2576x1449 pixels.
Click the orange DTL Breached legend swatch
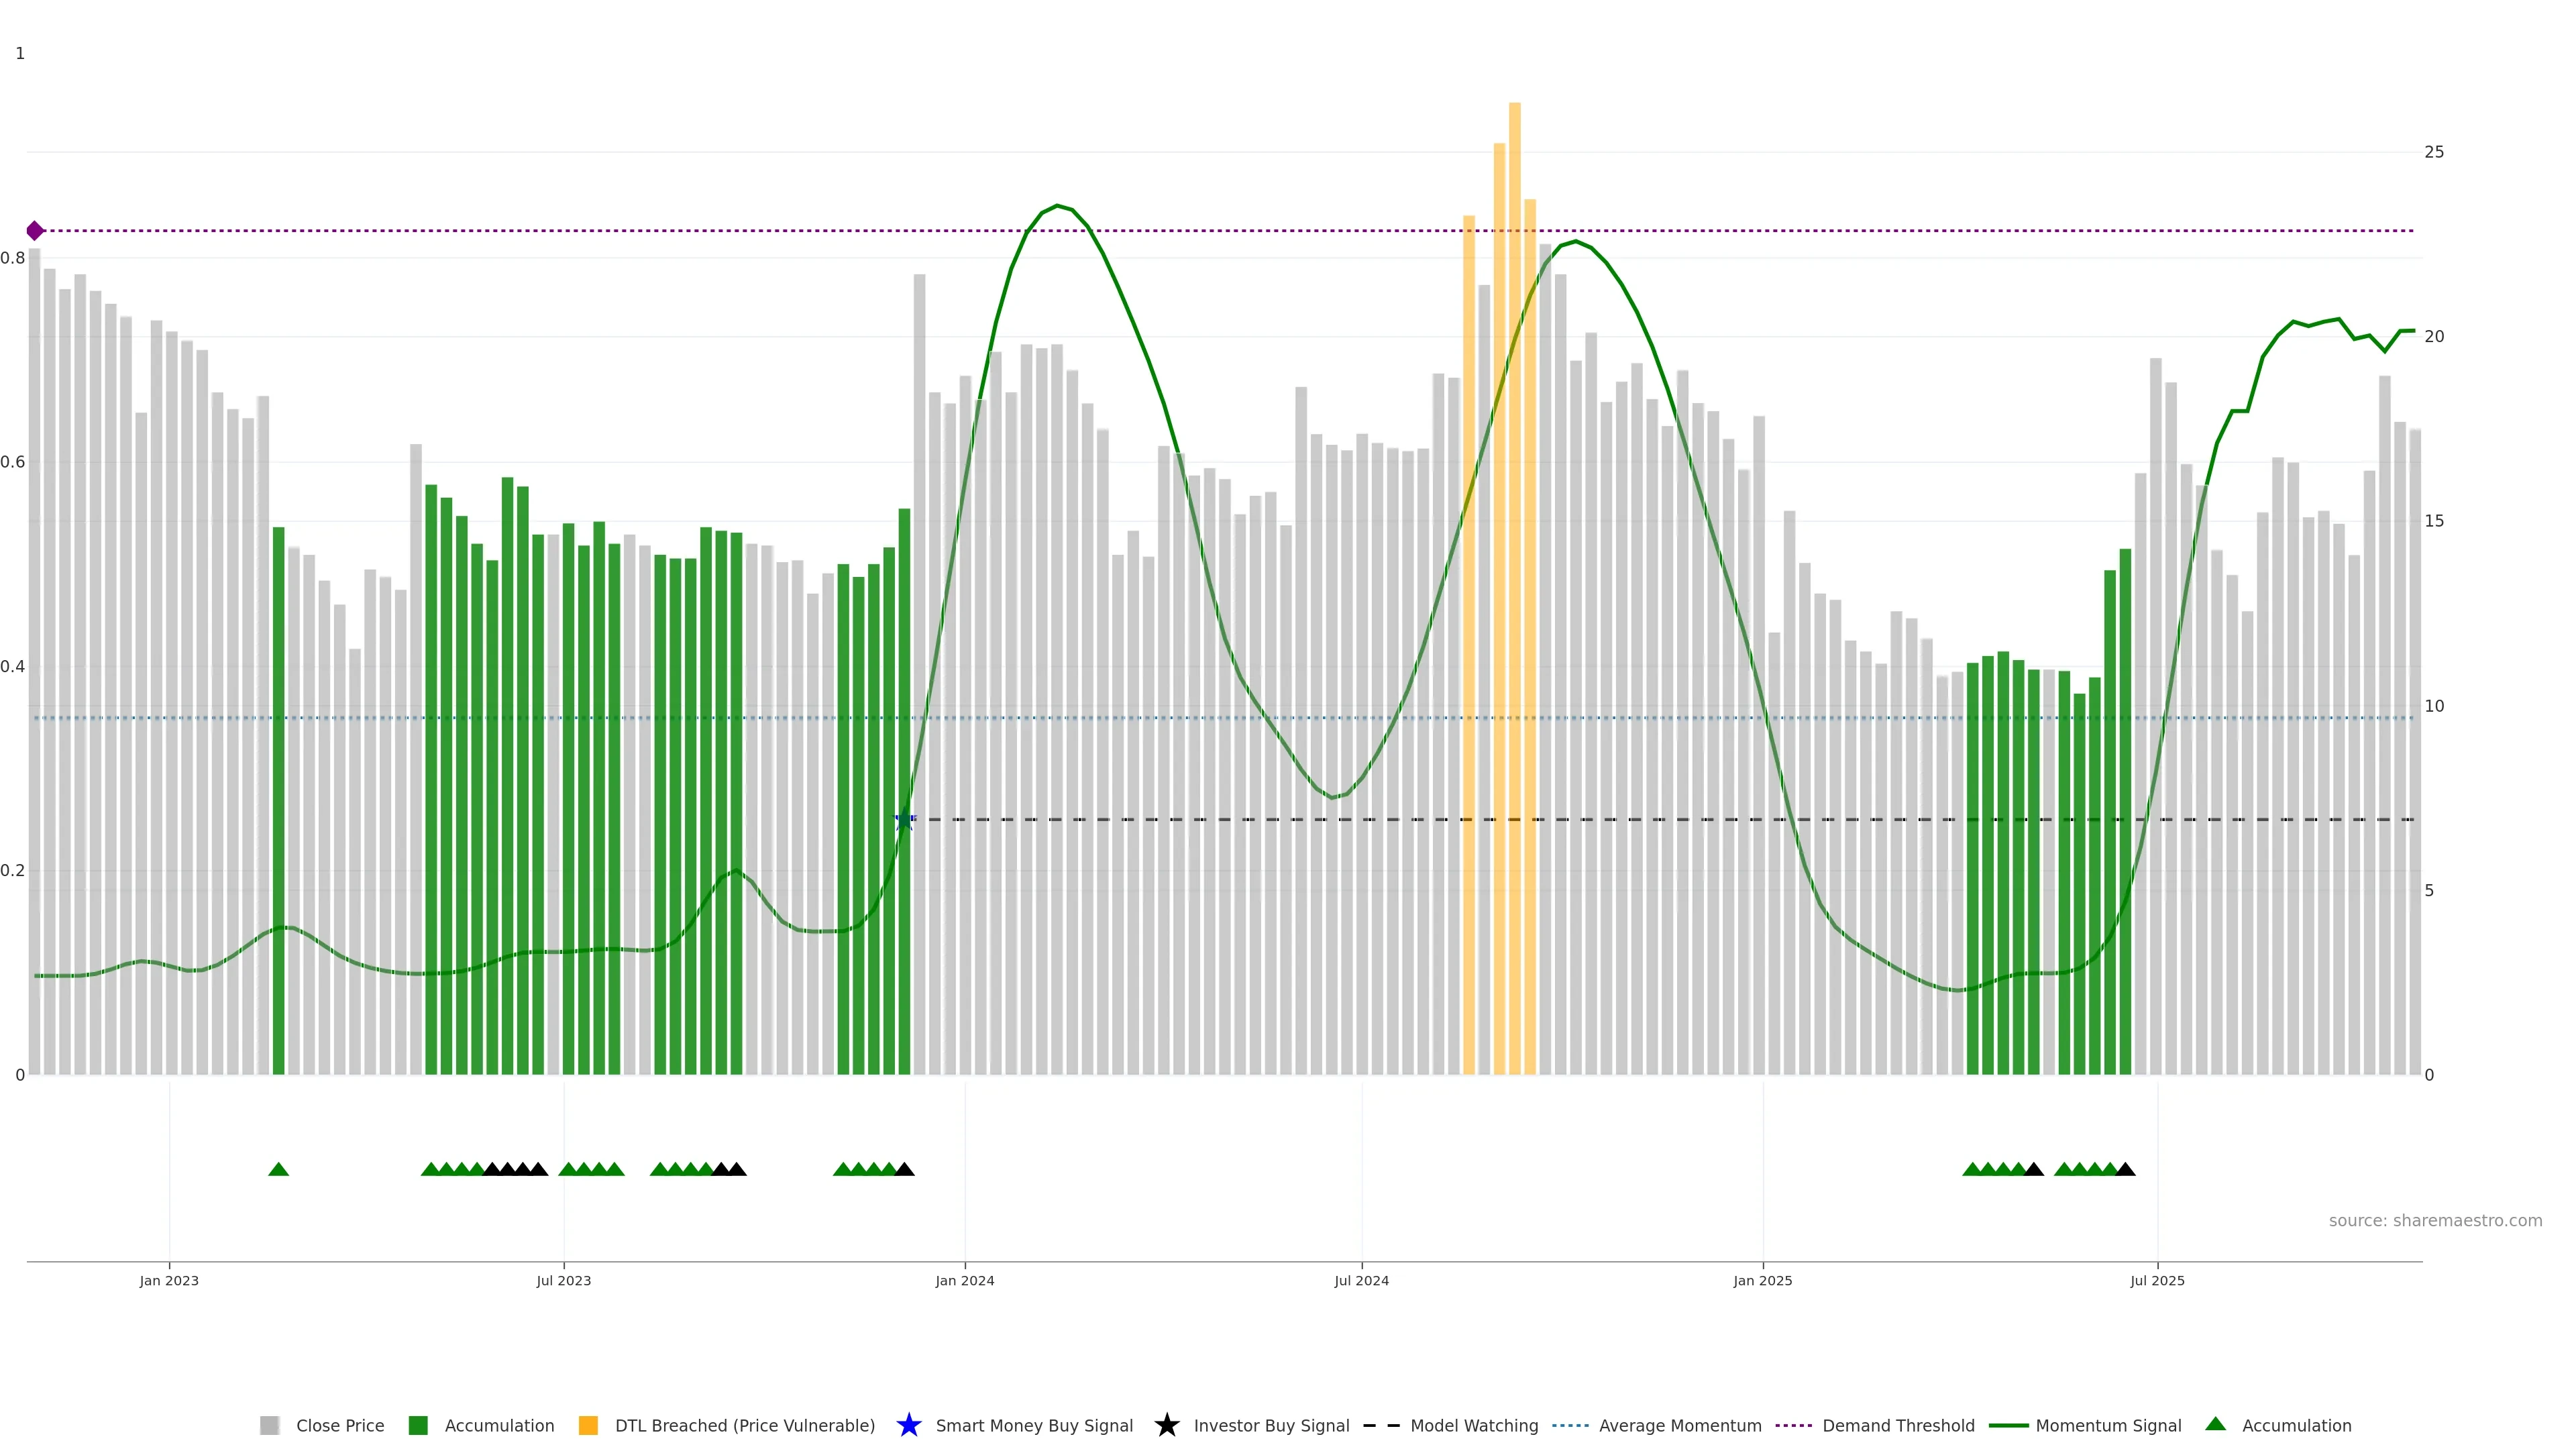click(588, 1425)
